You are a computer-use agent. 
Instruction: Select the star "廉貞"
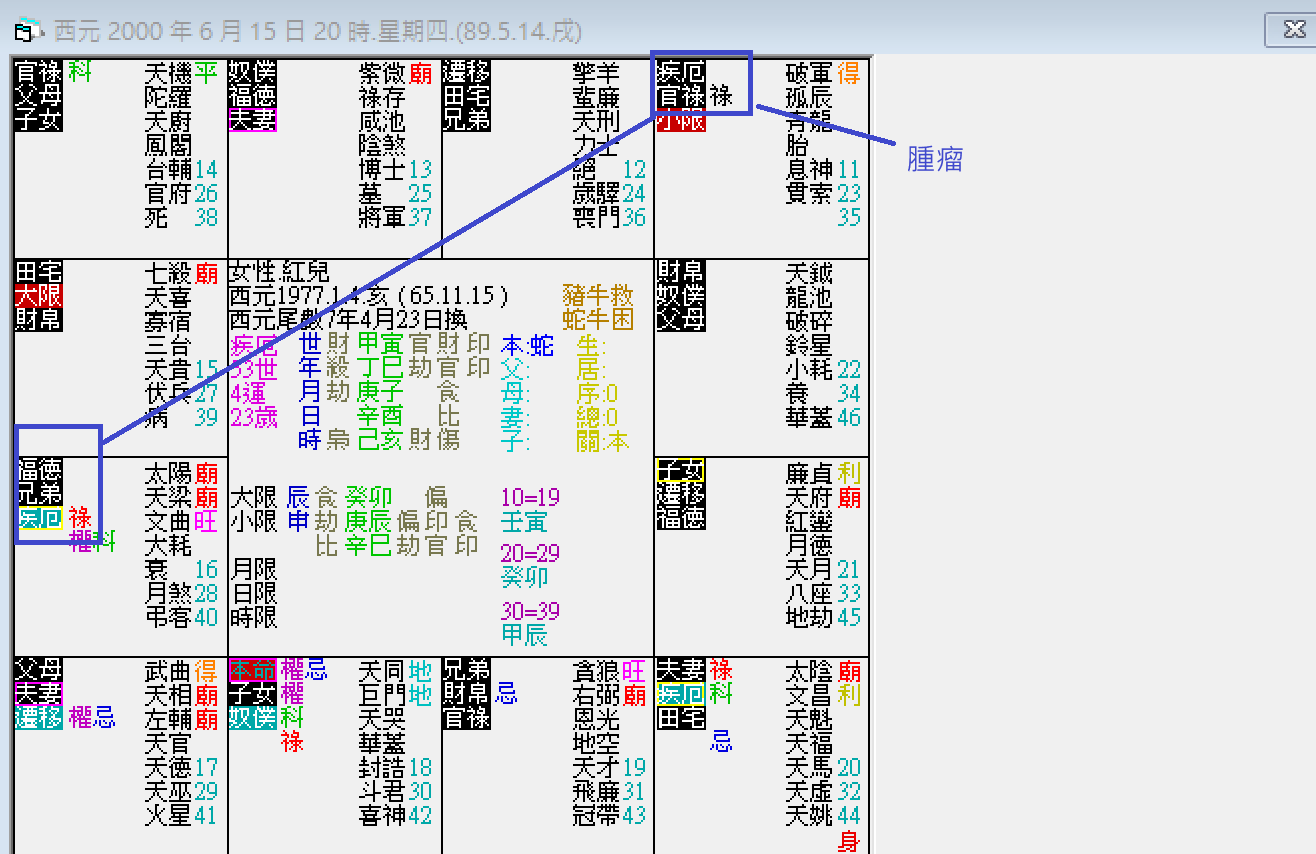(x=810, y=473)
